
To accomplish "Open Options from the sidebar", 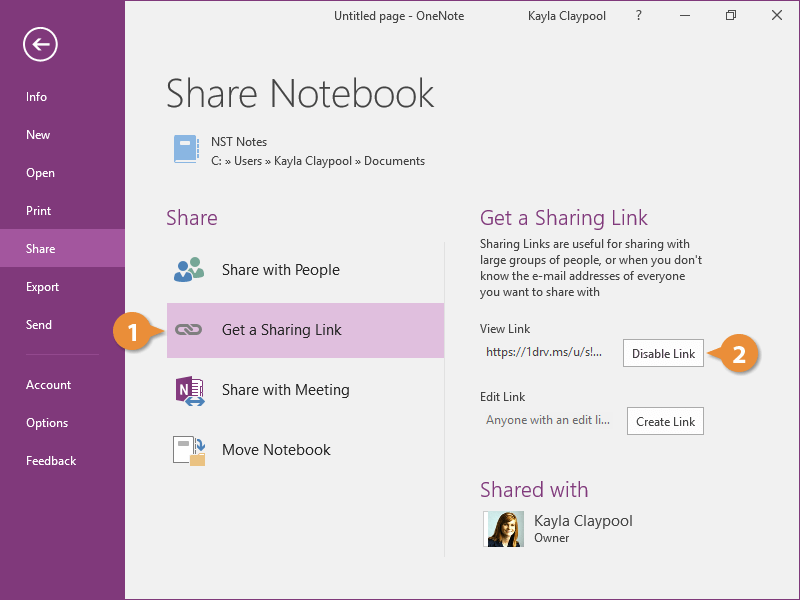I will pos(47,423).
